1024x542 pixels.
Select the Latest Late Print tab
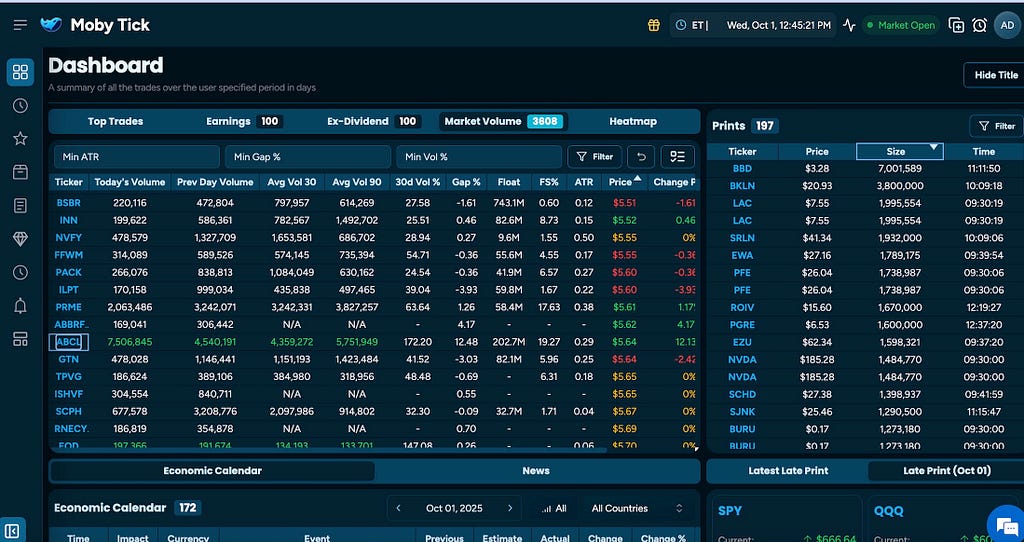click(x=788, y=471)
